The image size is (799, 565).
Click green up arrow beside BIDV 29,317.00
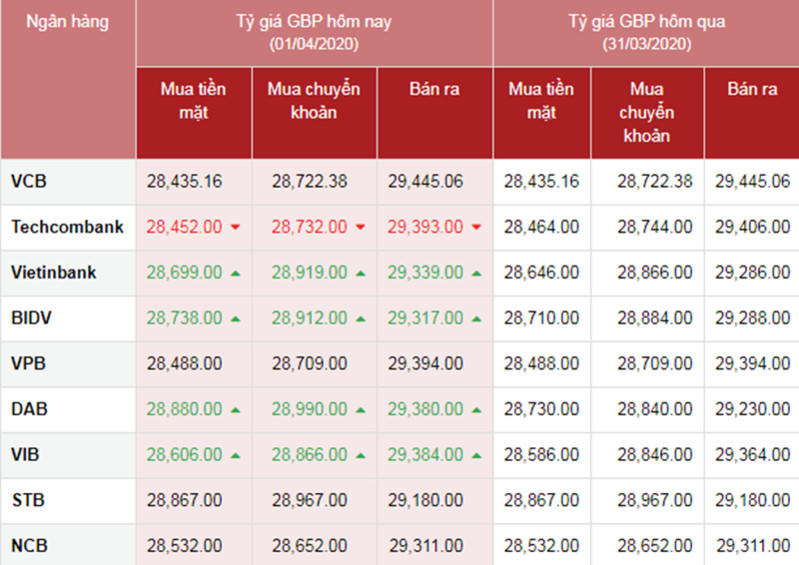click(476, 318)
